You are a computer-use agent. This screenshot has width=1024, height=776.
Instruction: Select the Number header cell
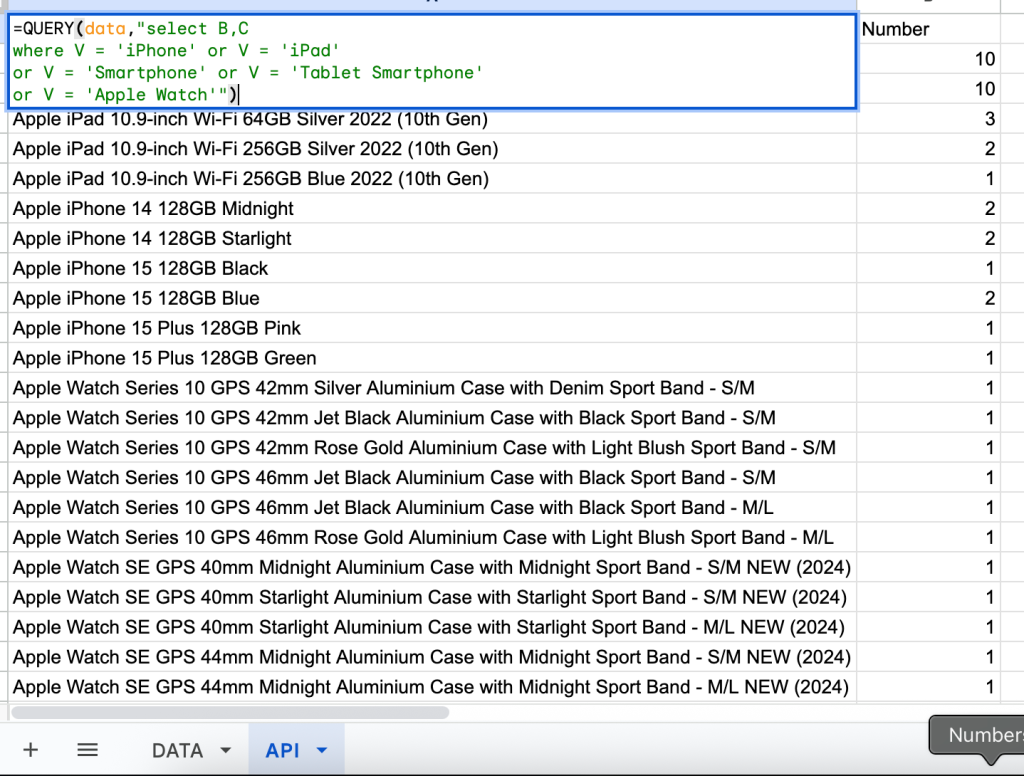pyautogui.click(x=940, y=29)
